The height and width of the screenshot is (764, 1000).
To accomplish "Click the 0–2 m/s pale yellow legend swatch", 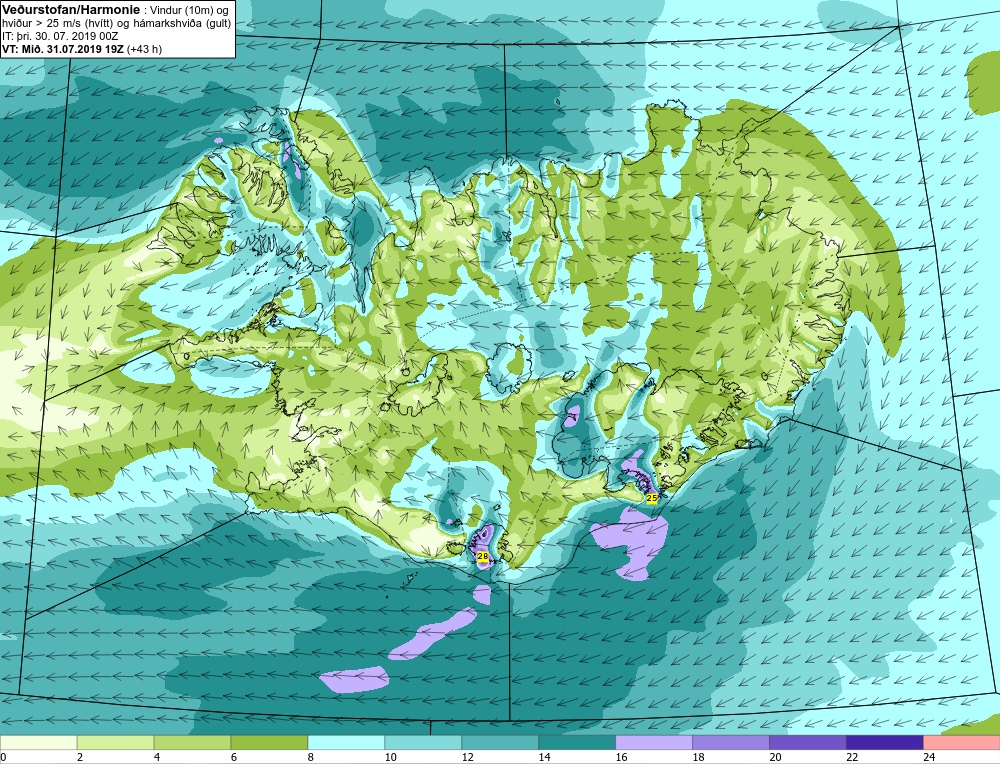I will [x=39, y=743].
